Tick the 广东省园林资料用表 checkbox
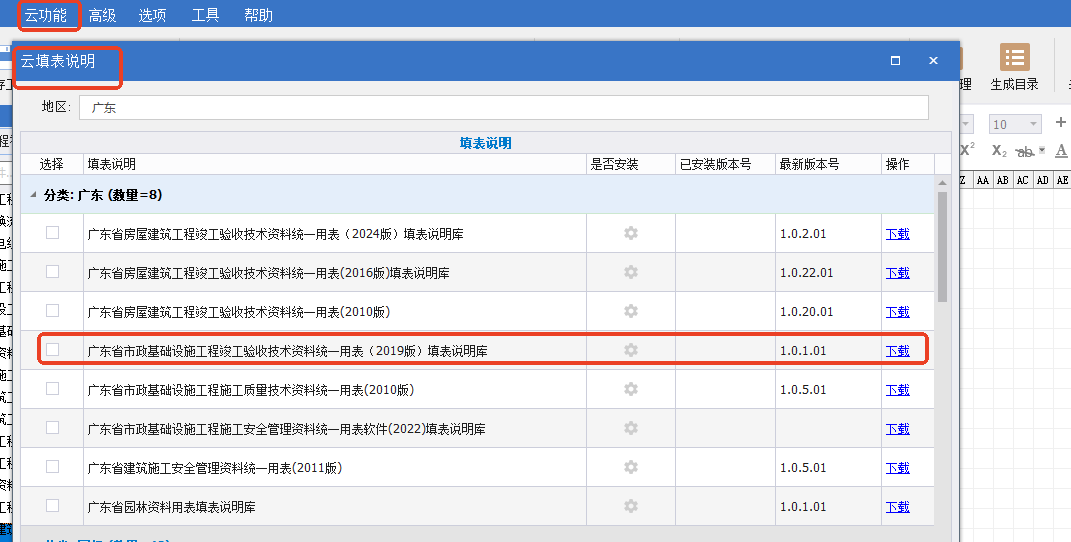The width and height of the screenshot is (1071, 542). tap(52, 506)
